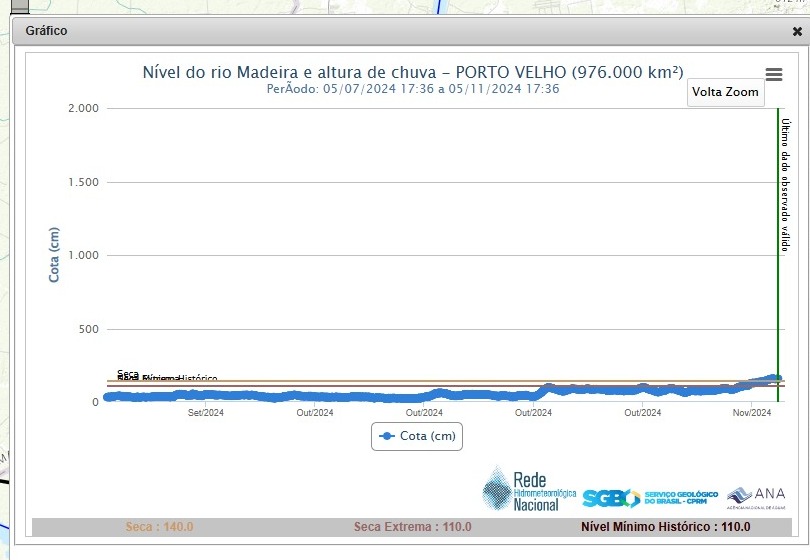Select the Seca : 140.0 footer label
The image size is (810, 560).
point(159,527)
